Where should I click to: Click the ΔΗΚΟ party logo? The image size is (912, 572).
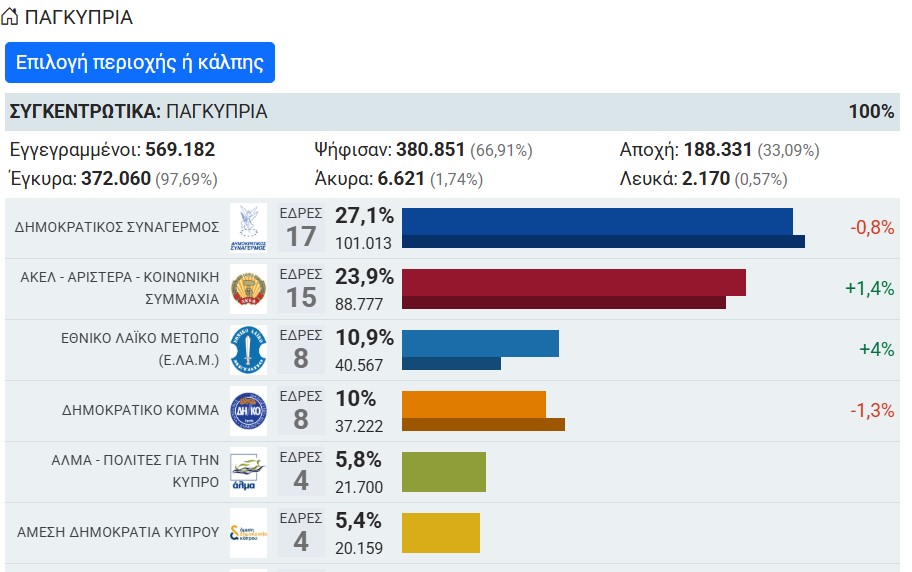[248, 411]
